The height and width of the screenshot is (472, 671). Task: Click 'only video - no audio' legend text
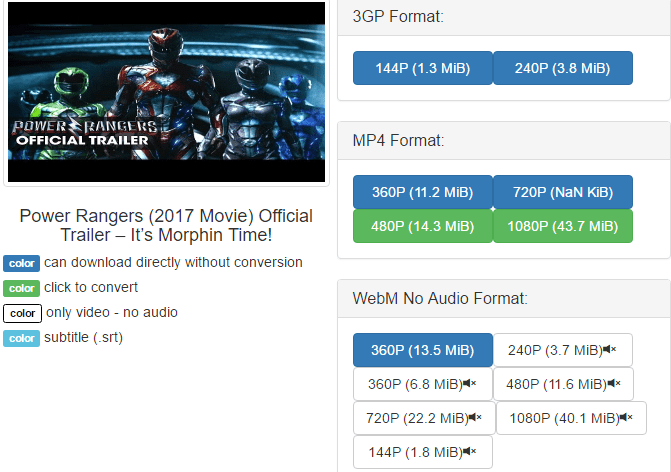112,312
